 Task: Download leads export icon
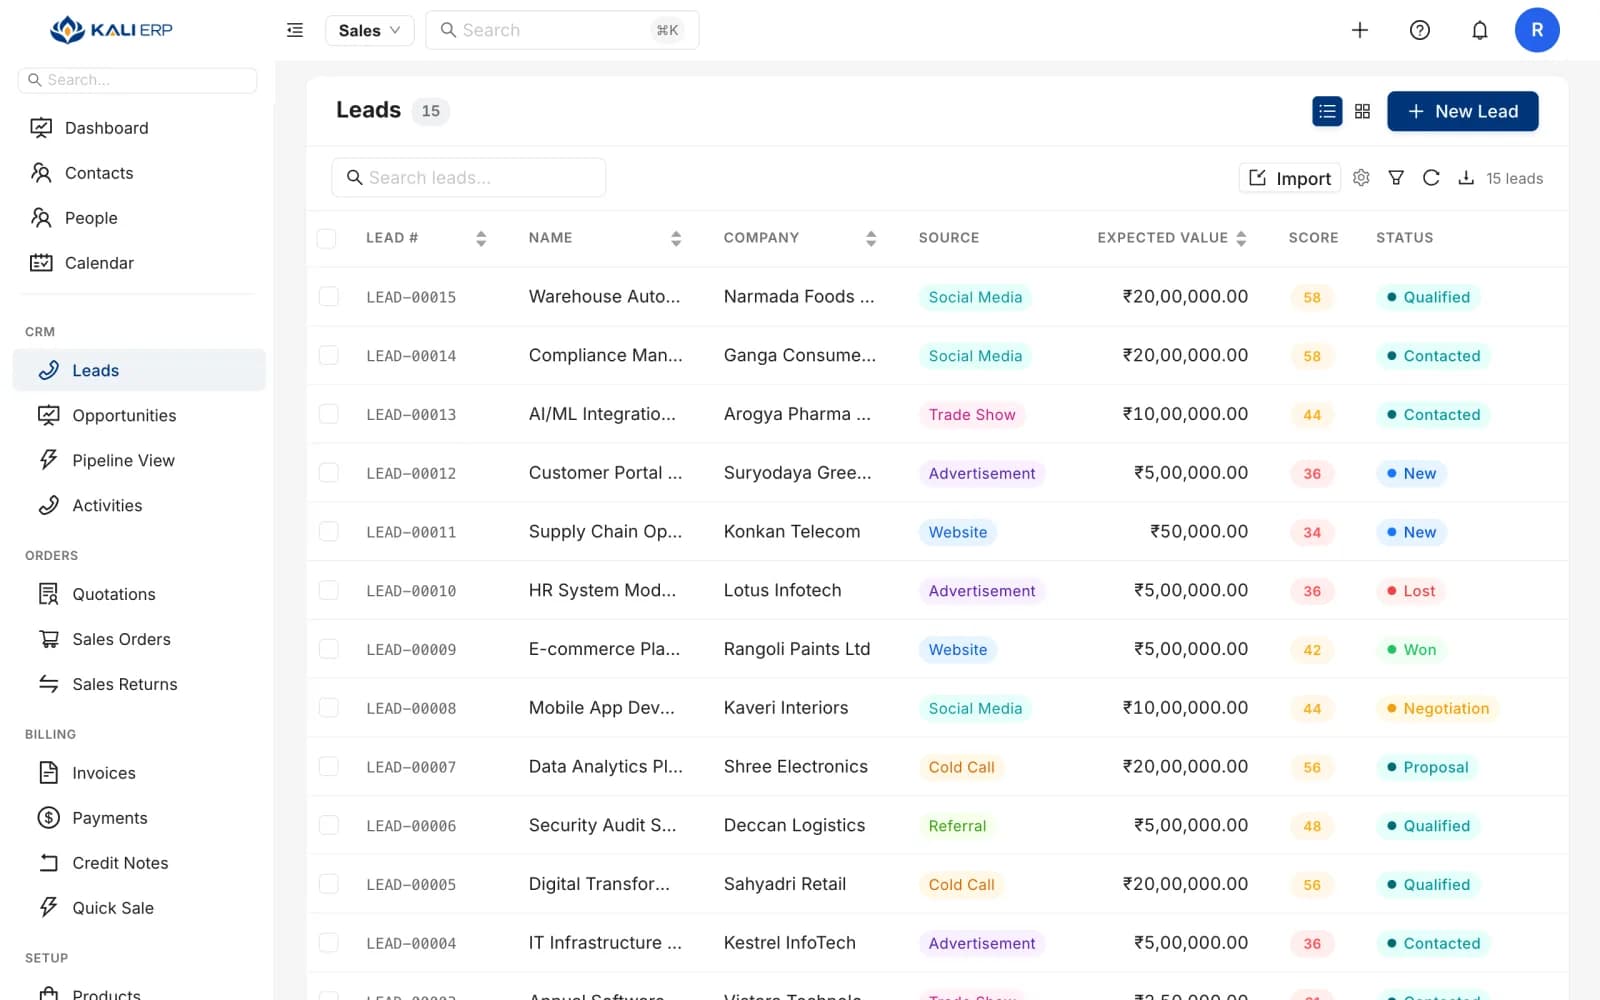1466,178
